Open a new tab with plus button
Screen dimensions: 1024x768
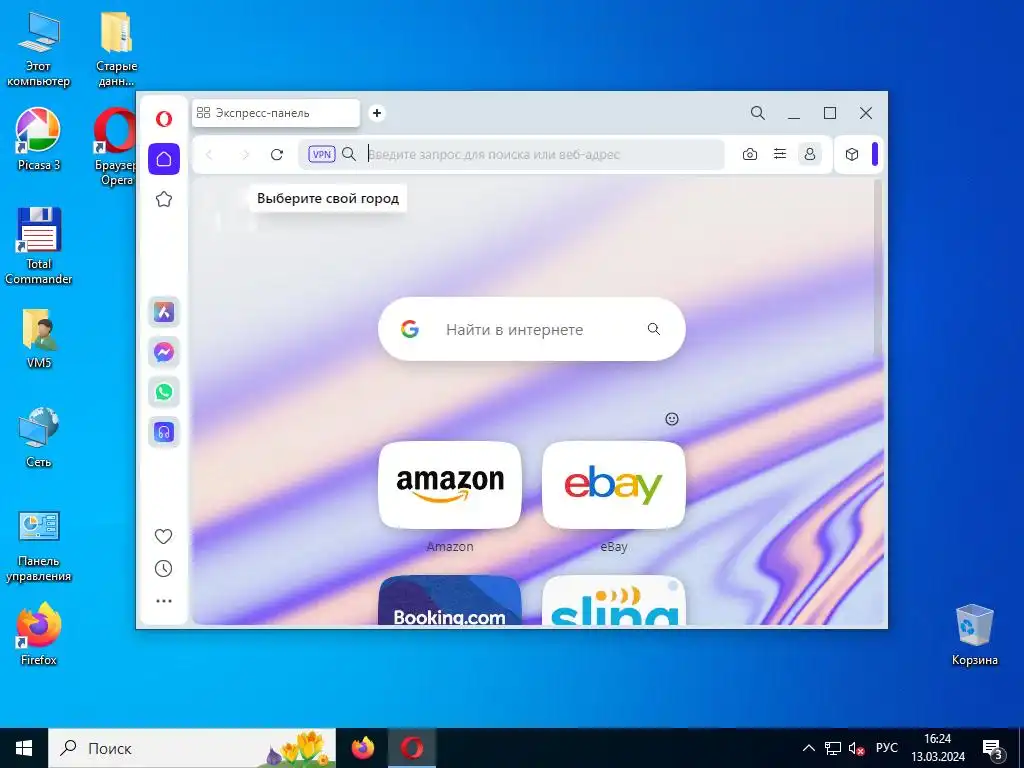click(377, 113)
